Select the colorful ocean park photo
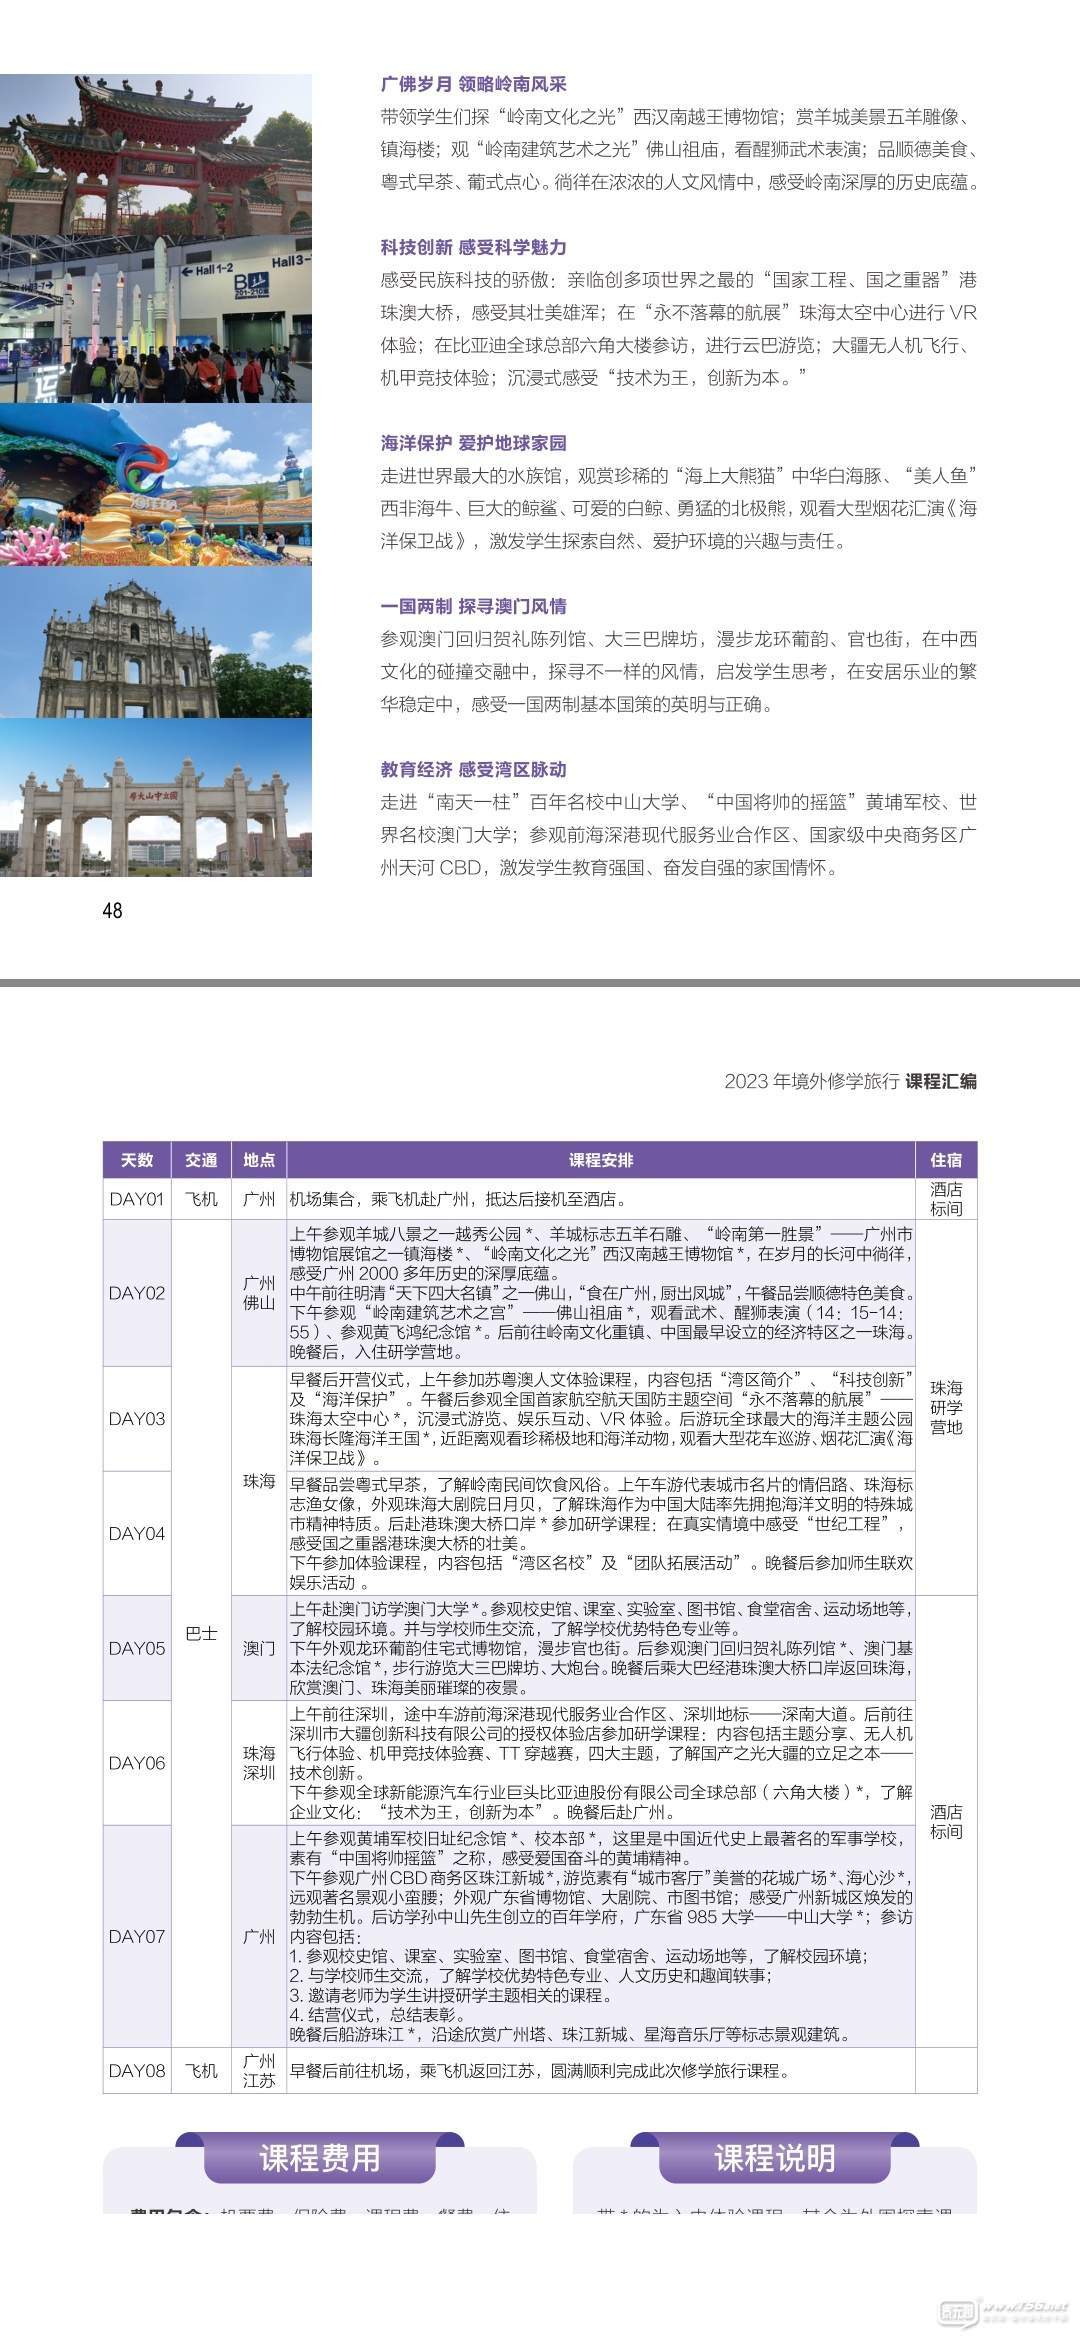 [155, 484]
